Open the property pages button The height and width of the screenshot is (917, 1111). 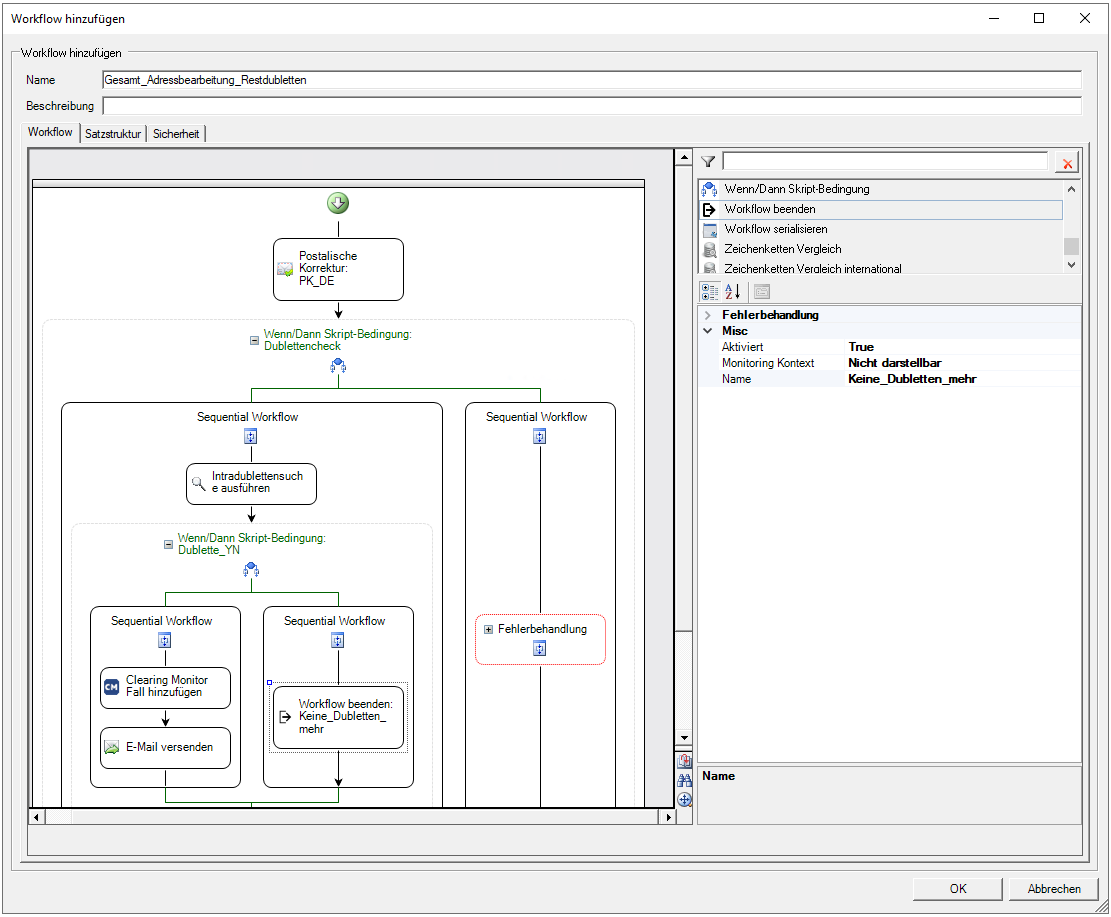click(x=762, y=291)
